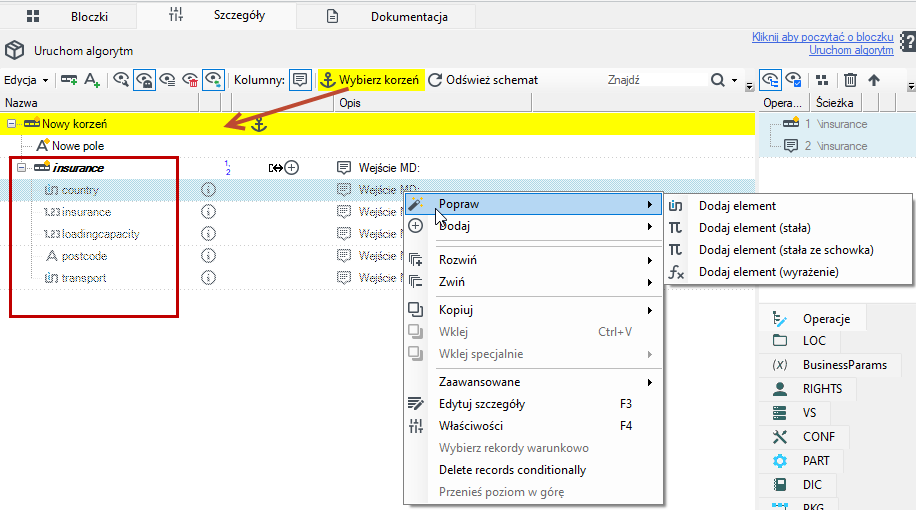Click the add level (table plus) toolbar icon

click(x=69, y=80)
